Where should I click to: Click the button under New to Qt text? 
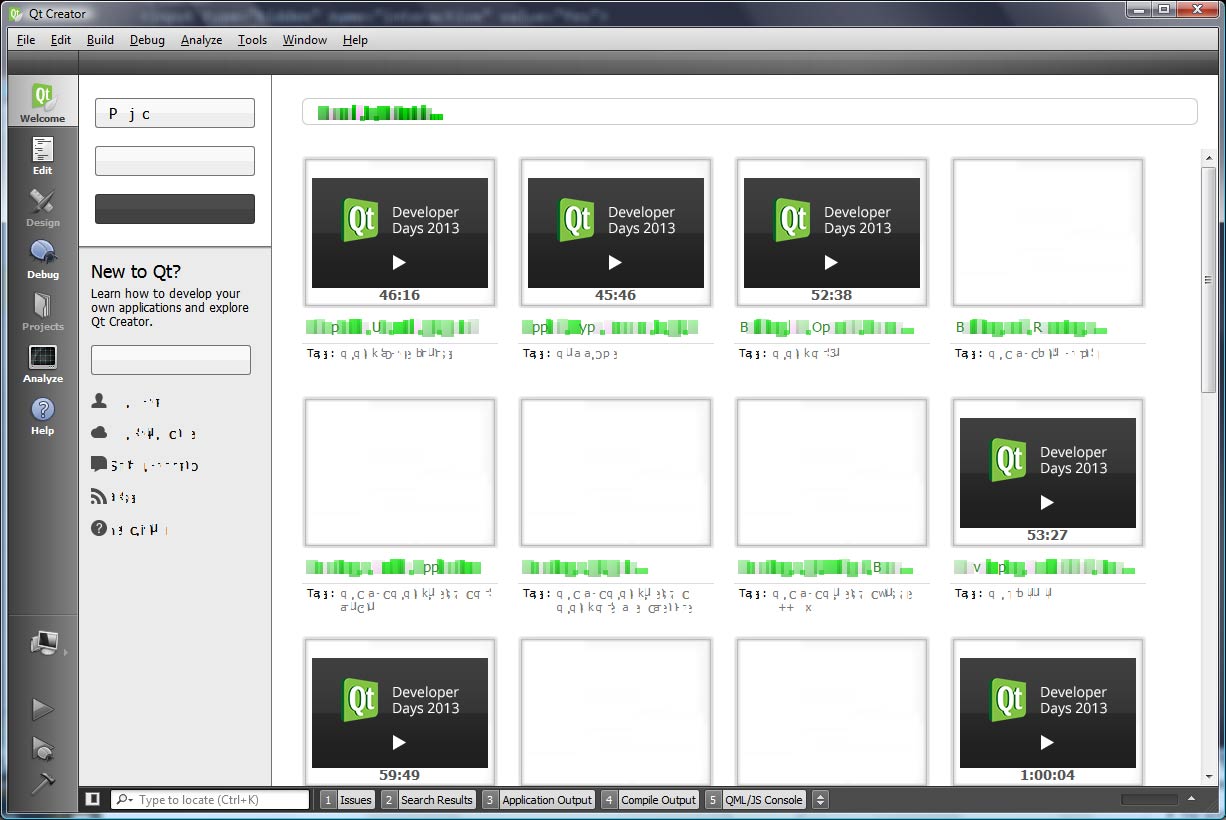(x=171, y=360)
